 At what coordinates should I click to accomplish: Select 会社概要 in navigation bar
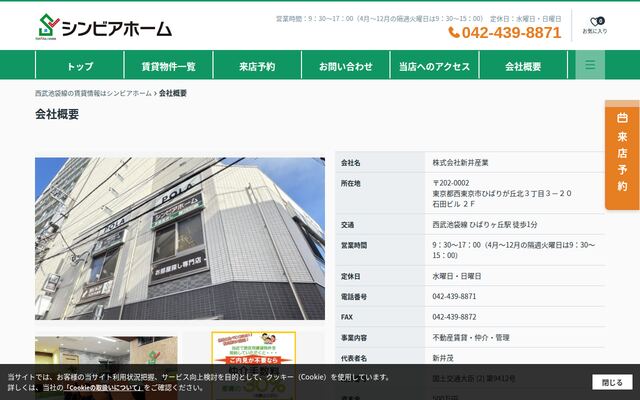[523, 66]
